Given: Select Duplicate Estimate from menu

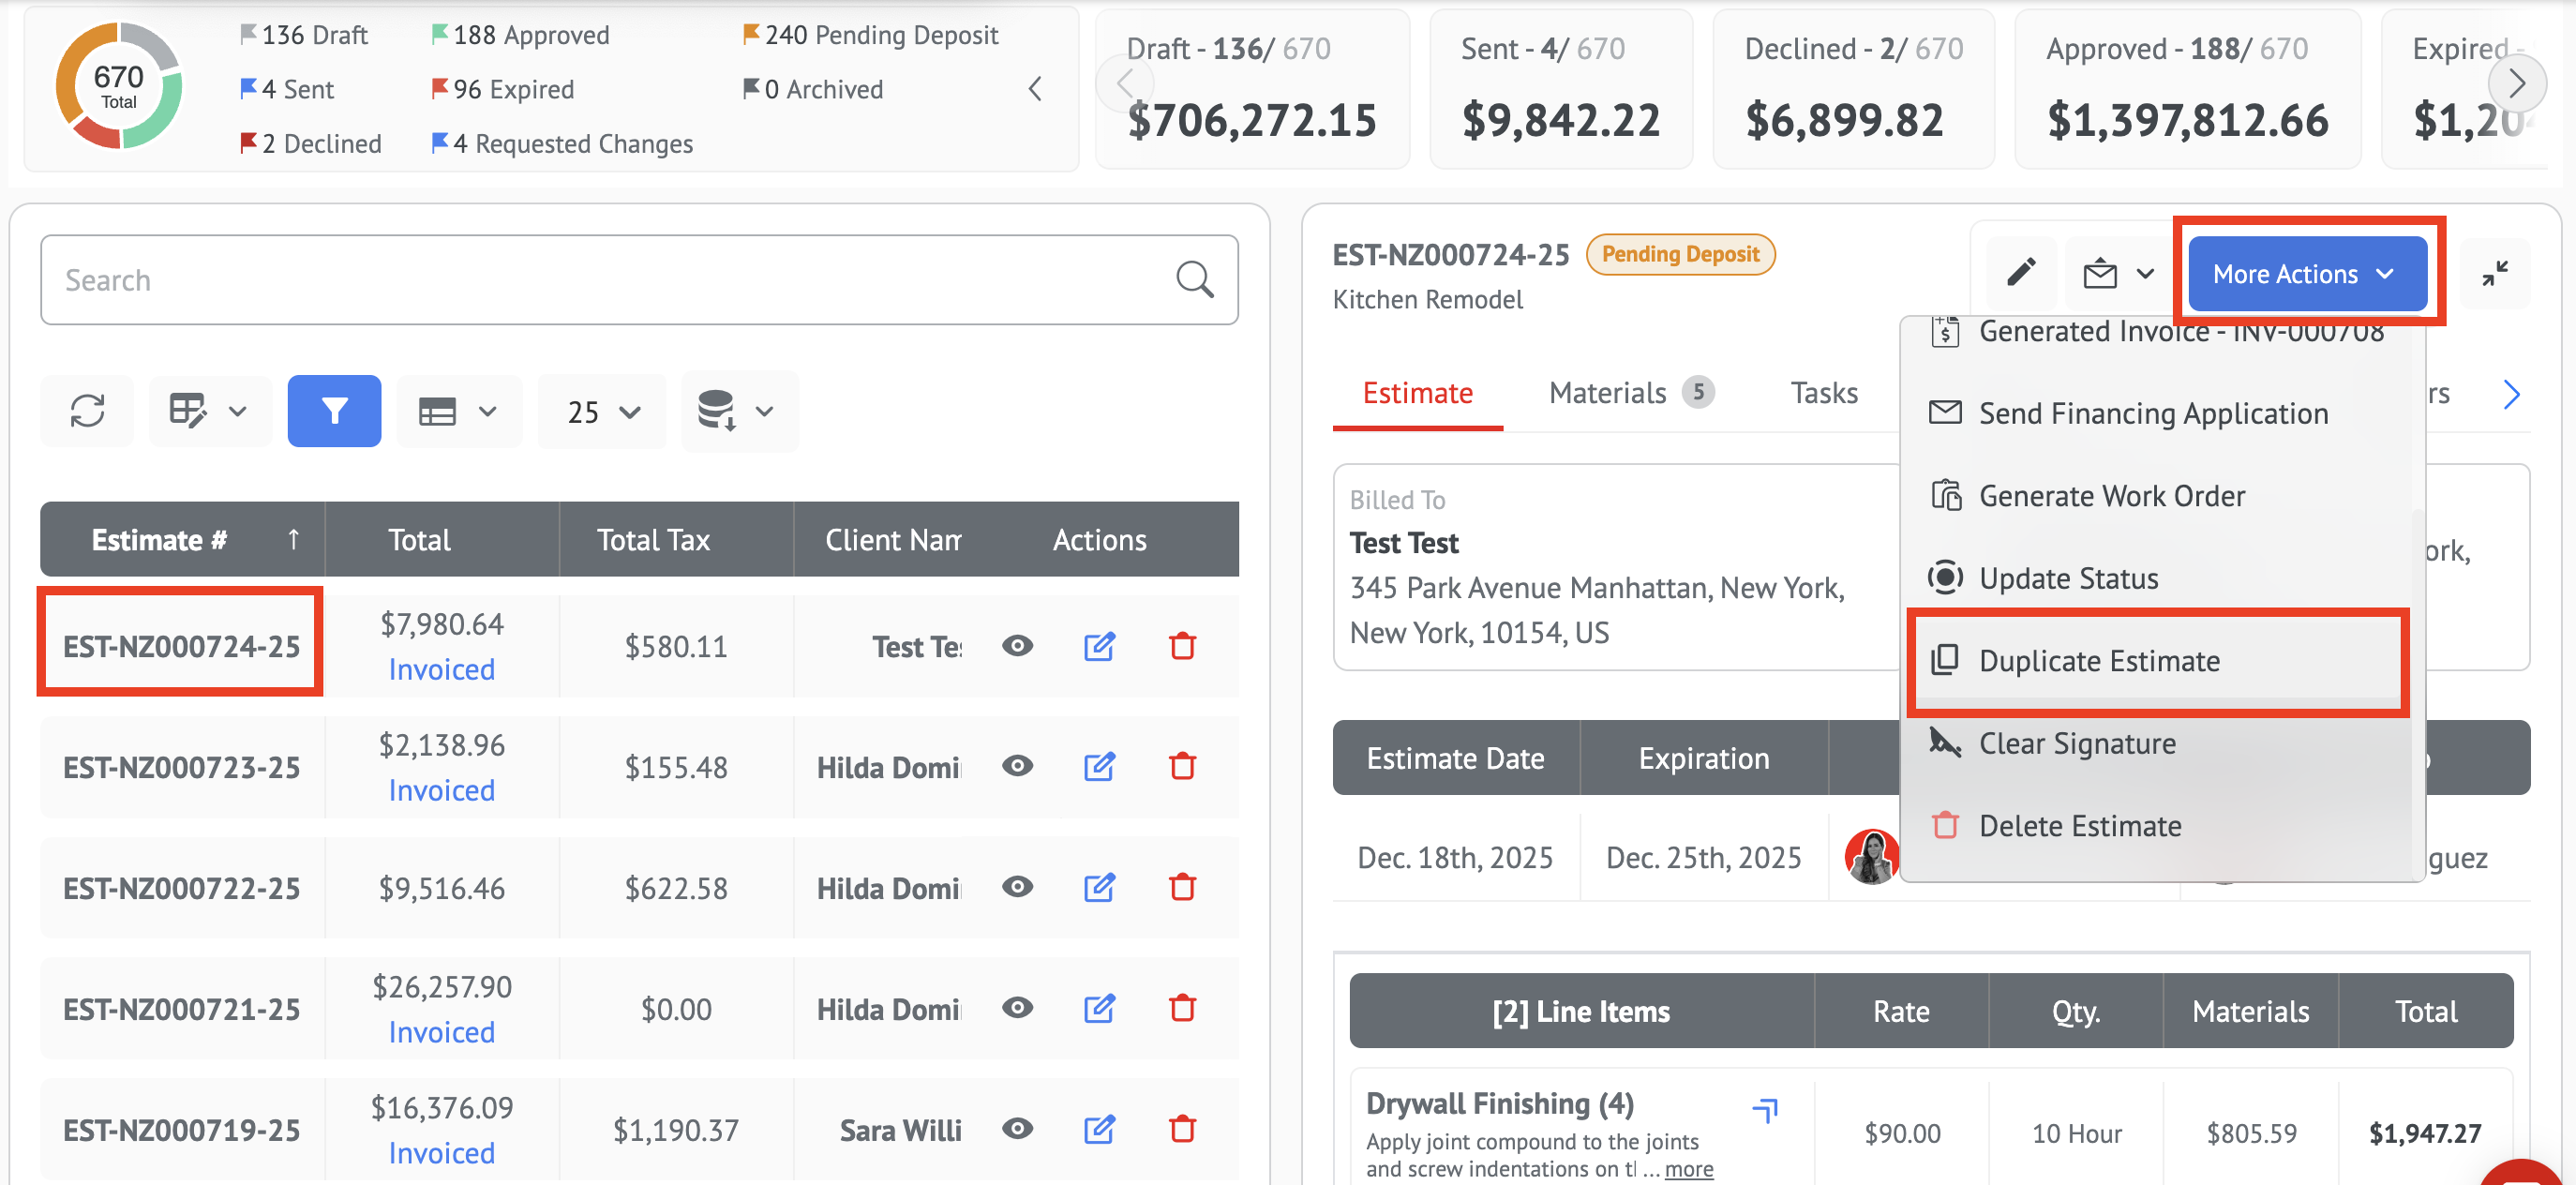Looking at the screenshot, I should tap(2098, 661).
